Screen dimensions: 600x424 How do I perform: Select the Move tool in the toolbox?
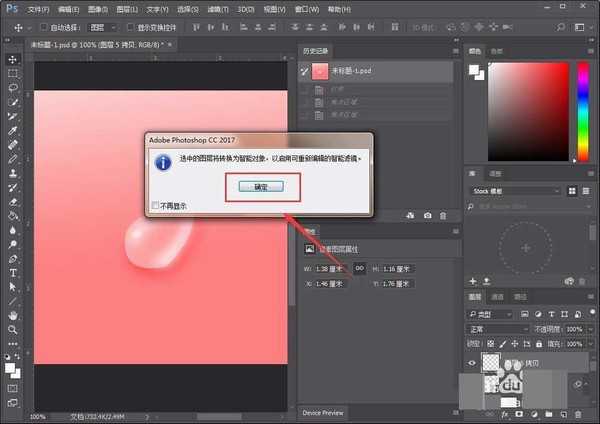13,59
